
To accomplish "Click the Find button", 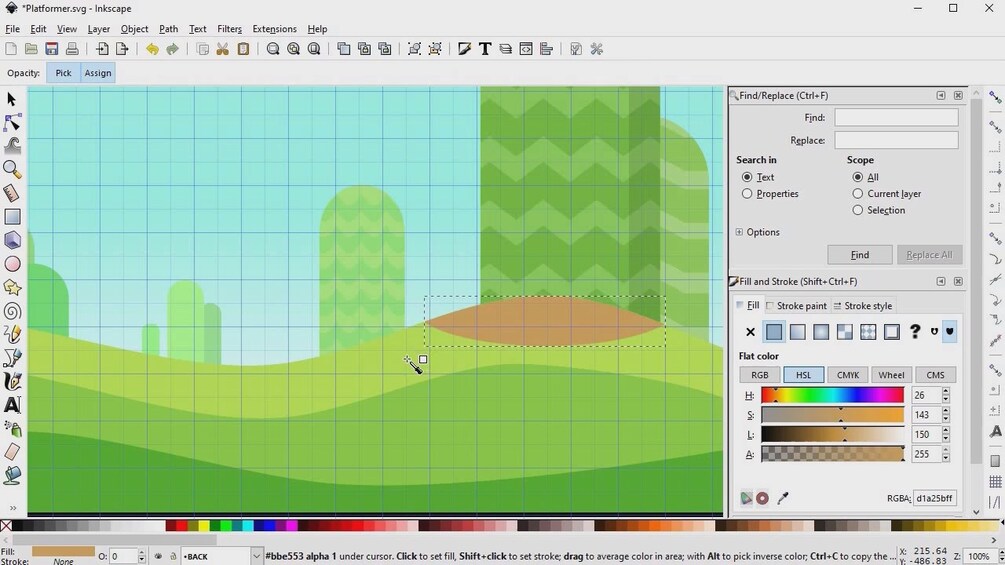I will (860, 254).
